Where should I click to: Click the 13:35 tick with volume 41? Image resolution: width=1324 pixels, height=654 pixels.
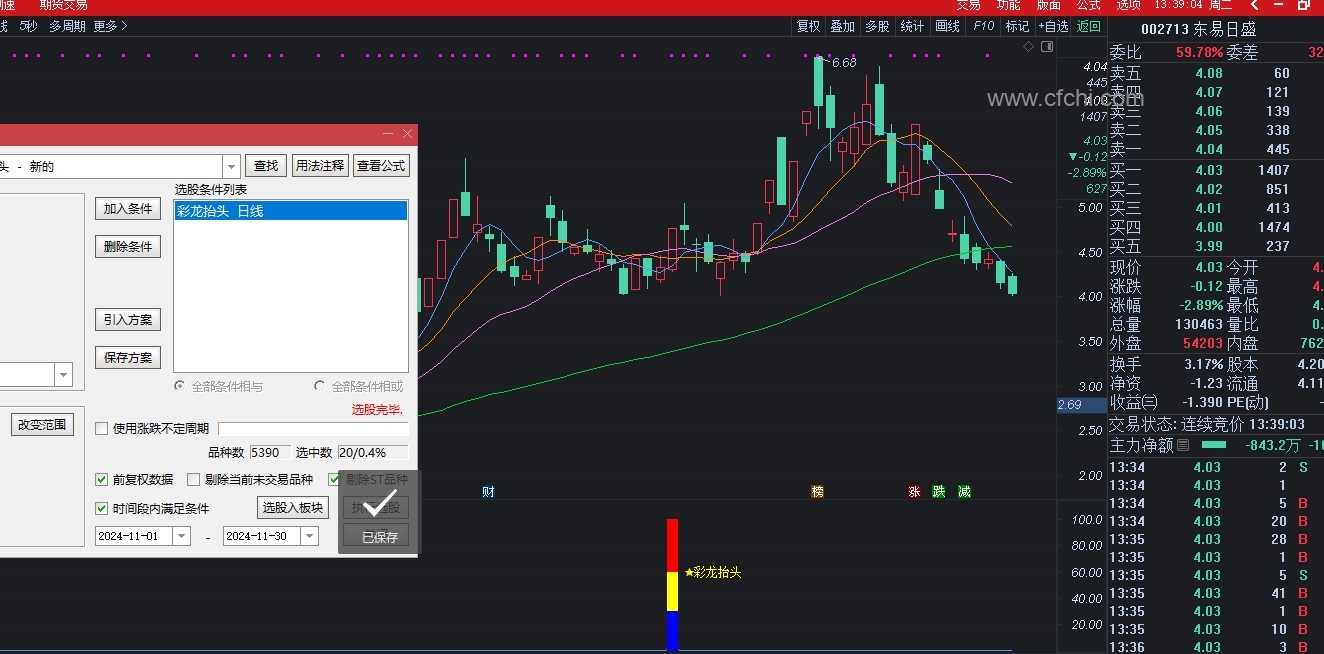[1216, 593]
